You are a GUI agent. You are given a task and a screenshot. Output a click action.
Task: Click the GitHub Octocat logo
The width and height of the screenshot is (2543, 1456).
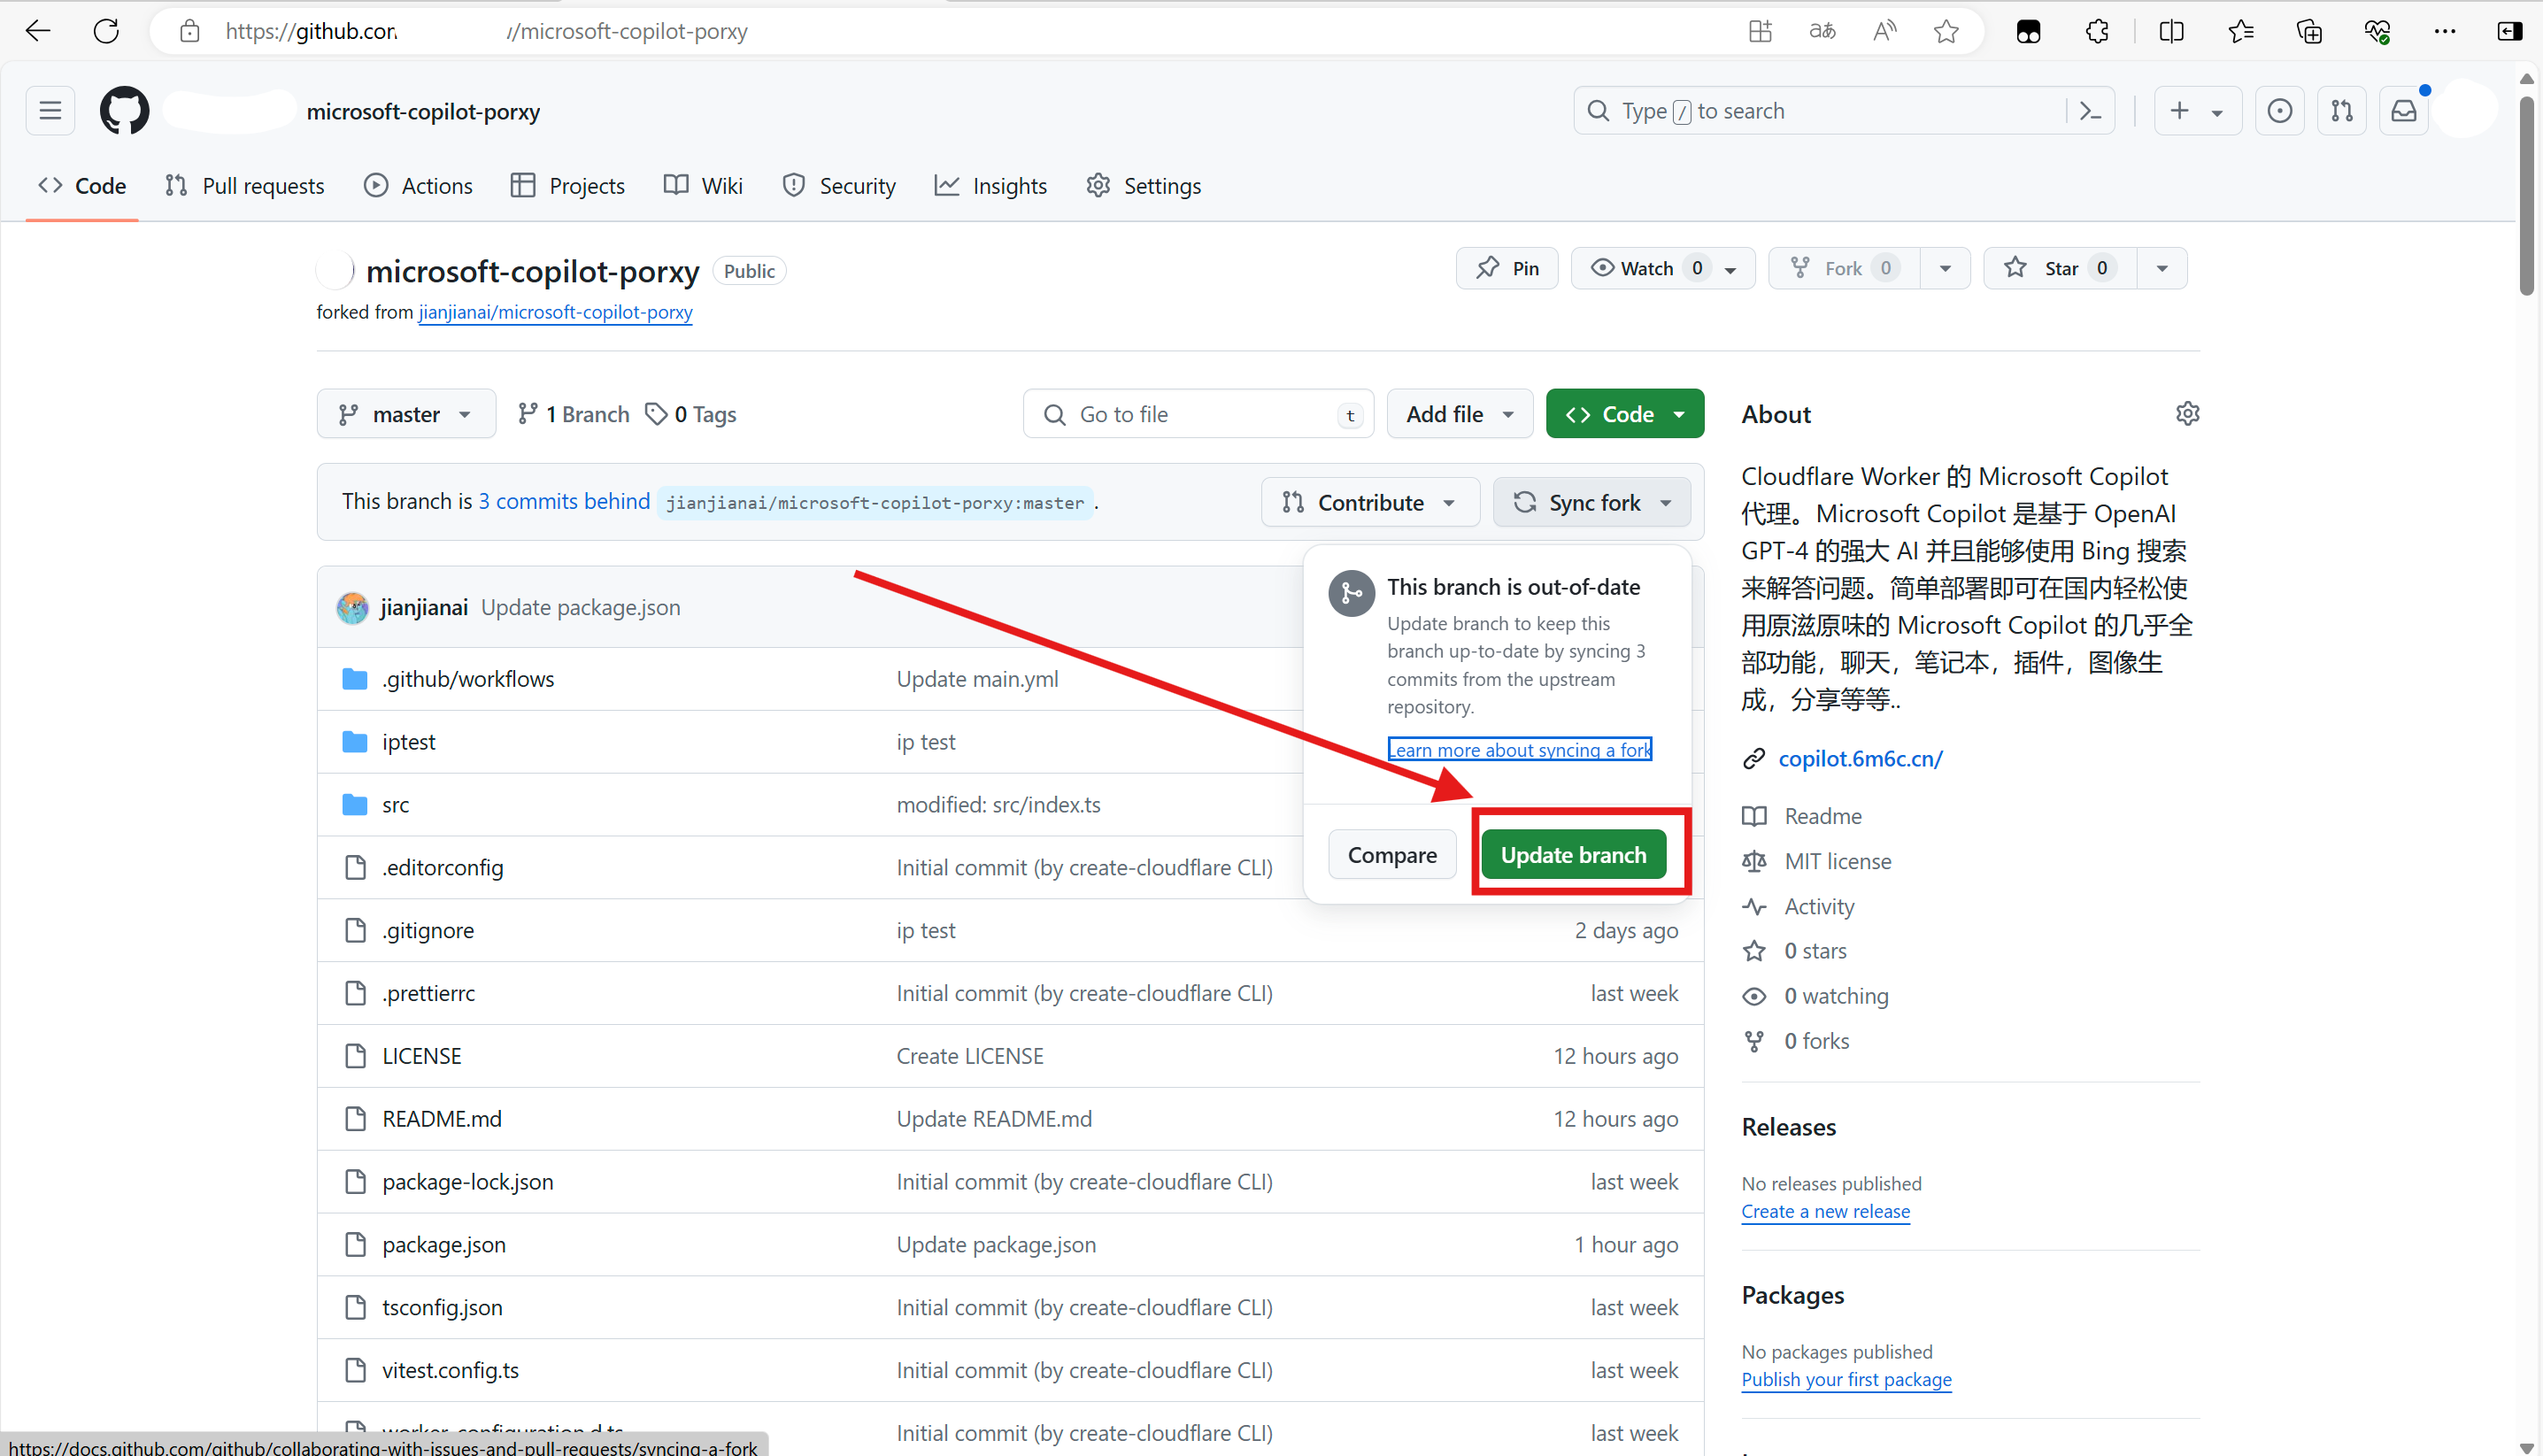pos(124,111)
